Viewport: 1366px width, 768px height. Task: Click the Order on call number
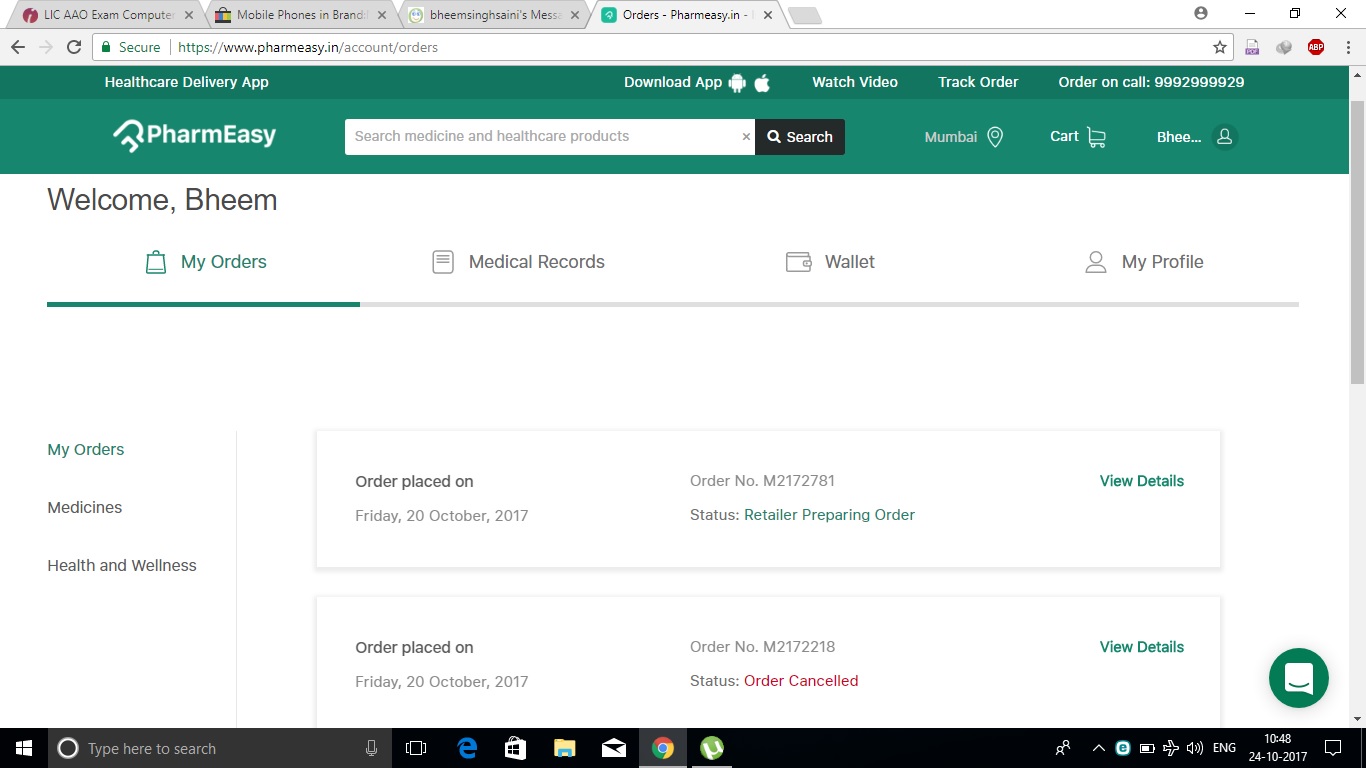point(1151,82)
